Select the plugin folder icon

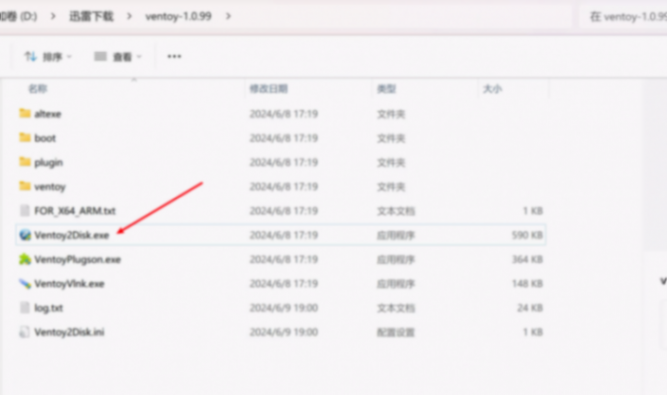(25, 162)
